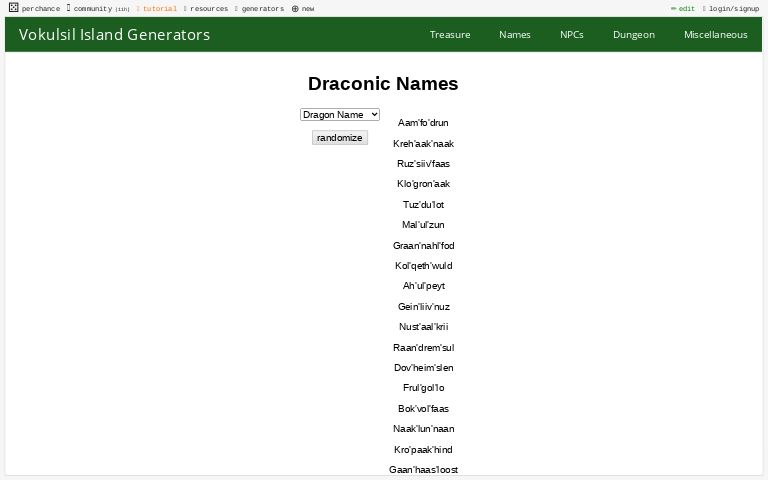
Task: Open the tutorial link
Action: [159, 8]
